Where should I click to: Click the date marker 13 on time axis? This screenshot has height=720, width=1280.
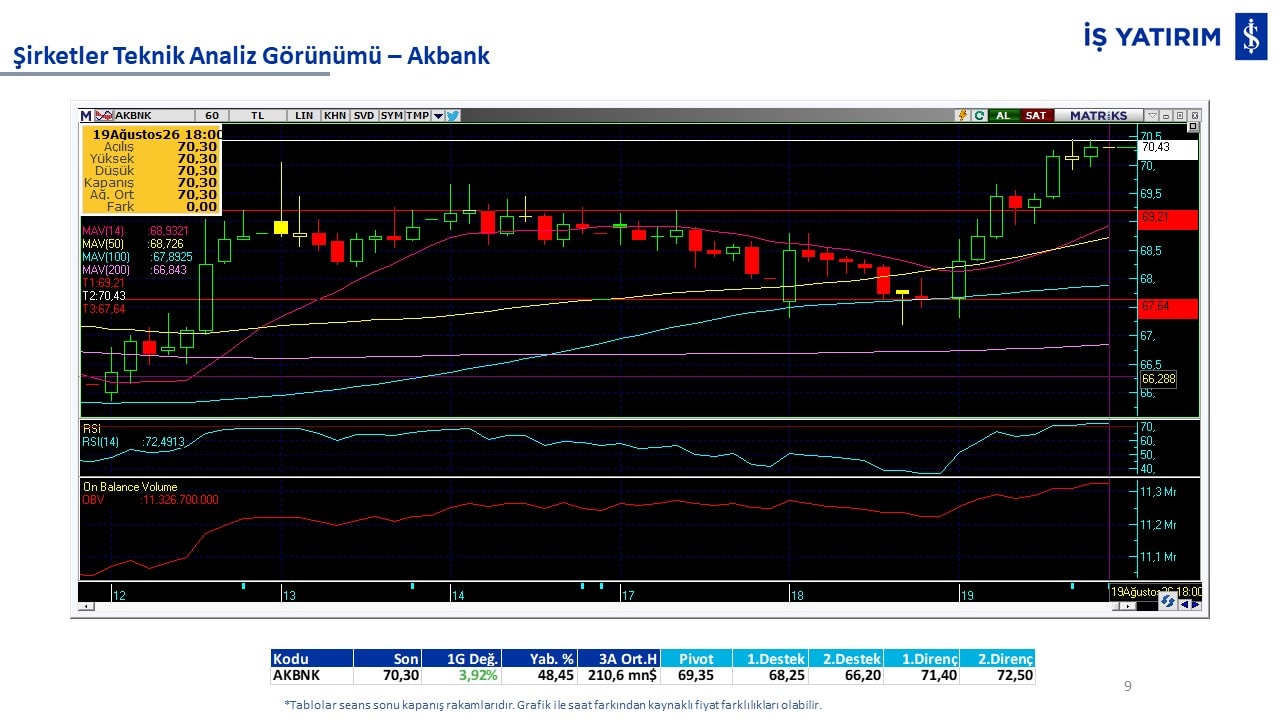pos(289,596)
